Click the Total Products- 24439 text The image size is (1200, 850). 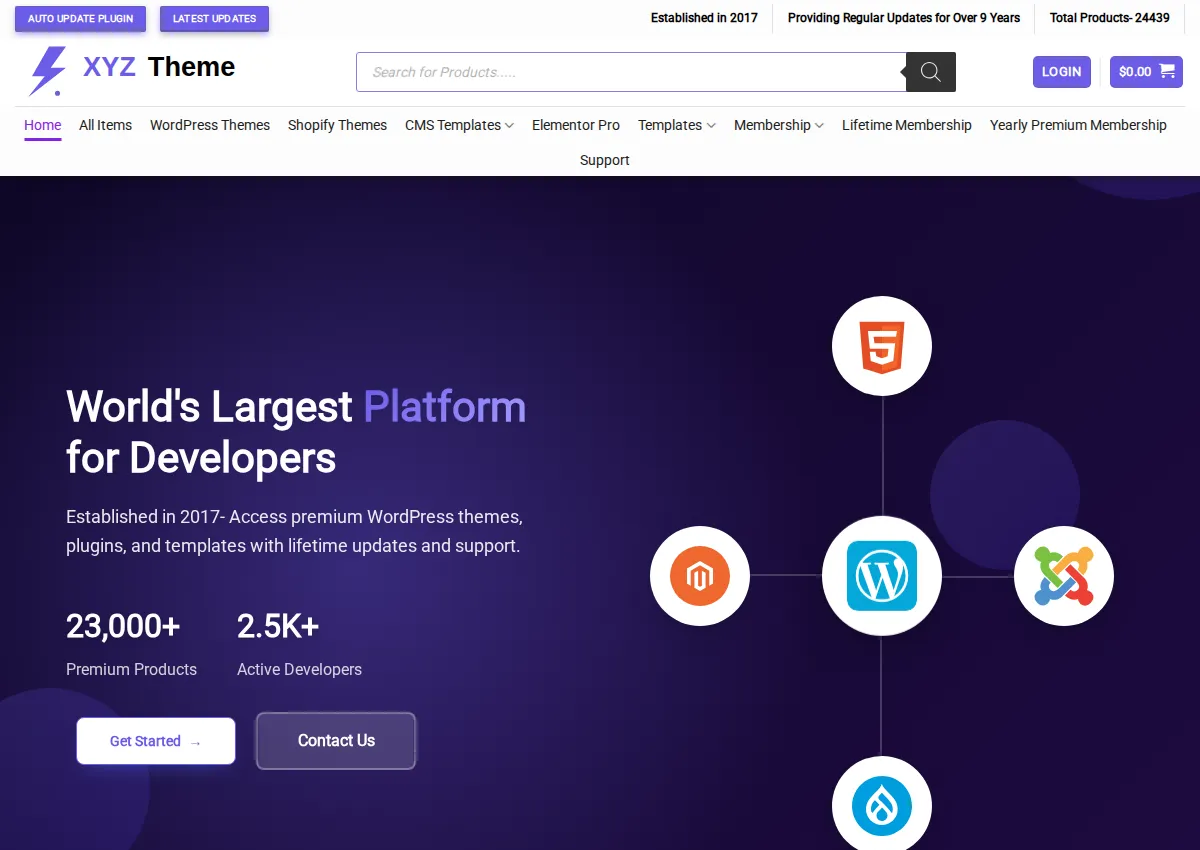pyautogui.click(x=1110, y=17)
